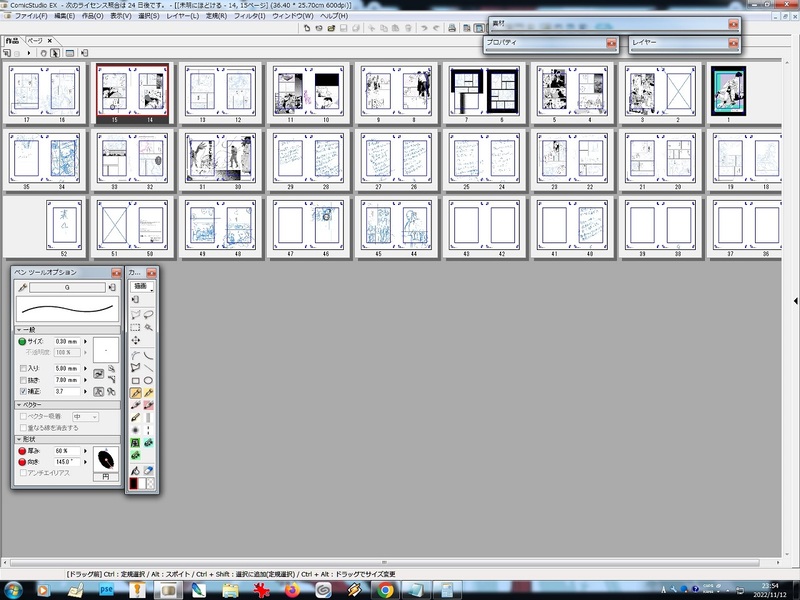Enable the 入り (stroke-in) checkbox
The image size is (800, 600).
(23, 368)
